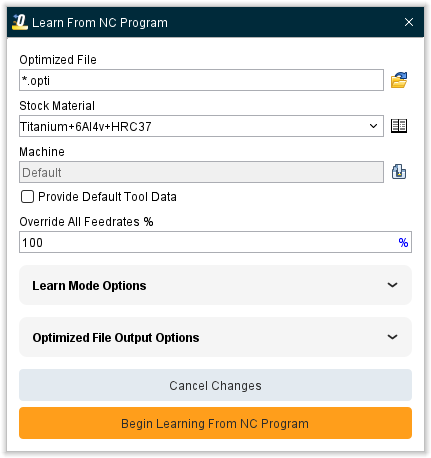The width and height of the screenshot is (431, 458).
Task: Close the Learn From NC Program dialog
Action: (x=409, y=22)
